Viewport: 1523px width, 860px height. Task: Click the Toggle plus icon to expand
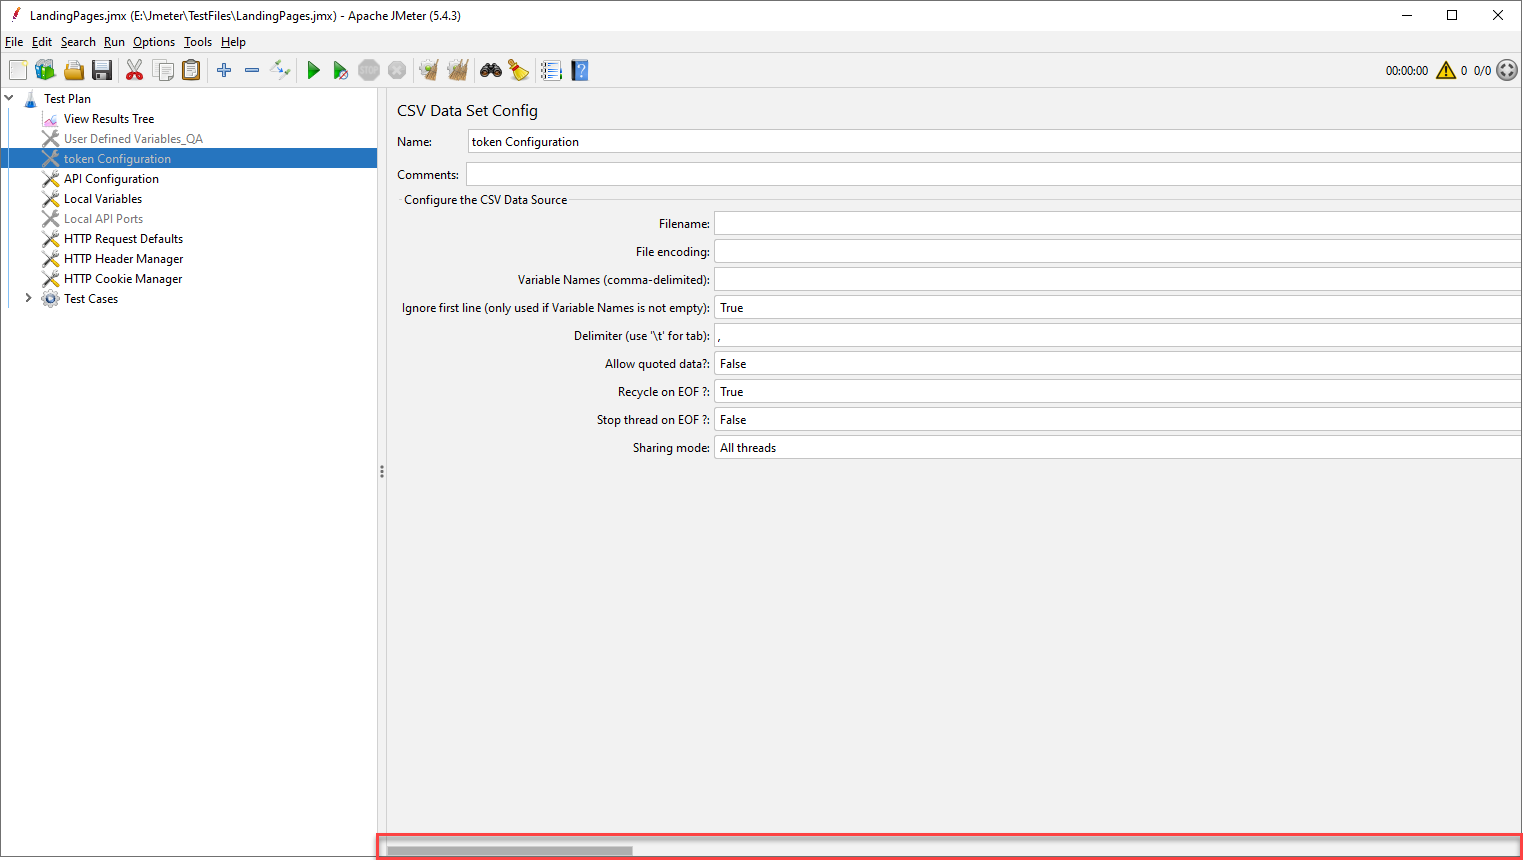point(224,70)
